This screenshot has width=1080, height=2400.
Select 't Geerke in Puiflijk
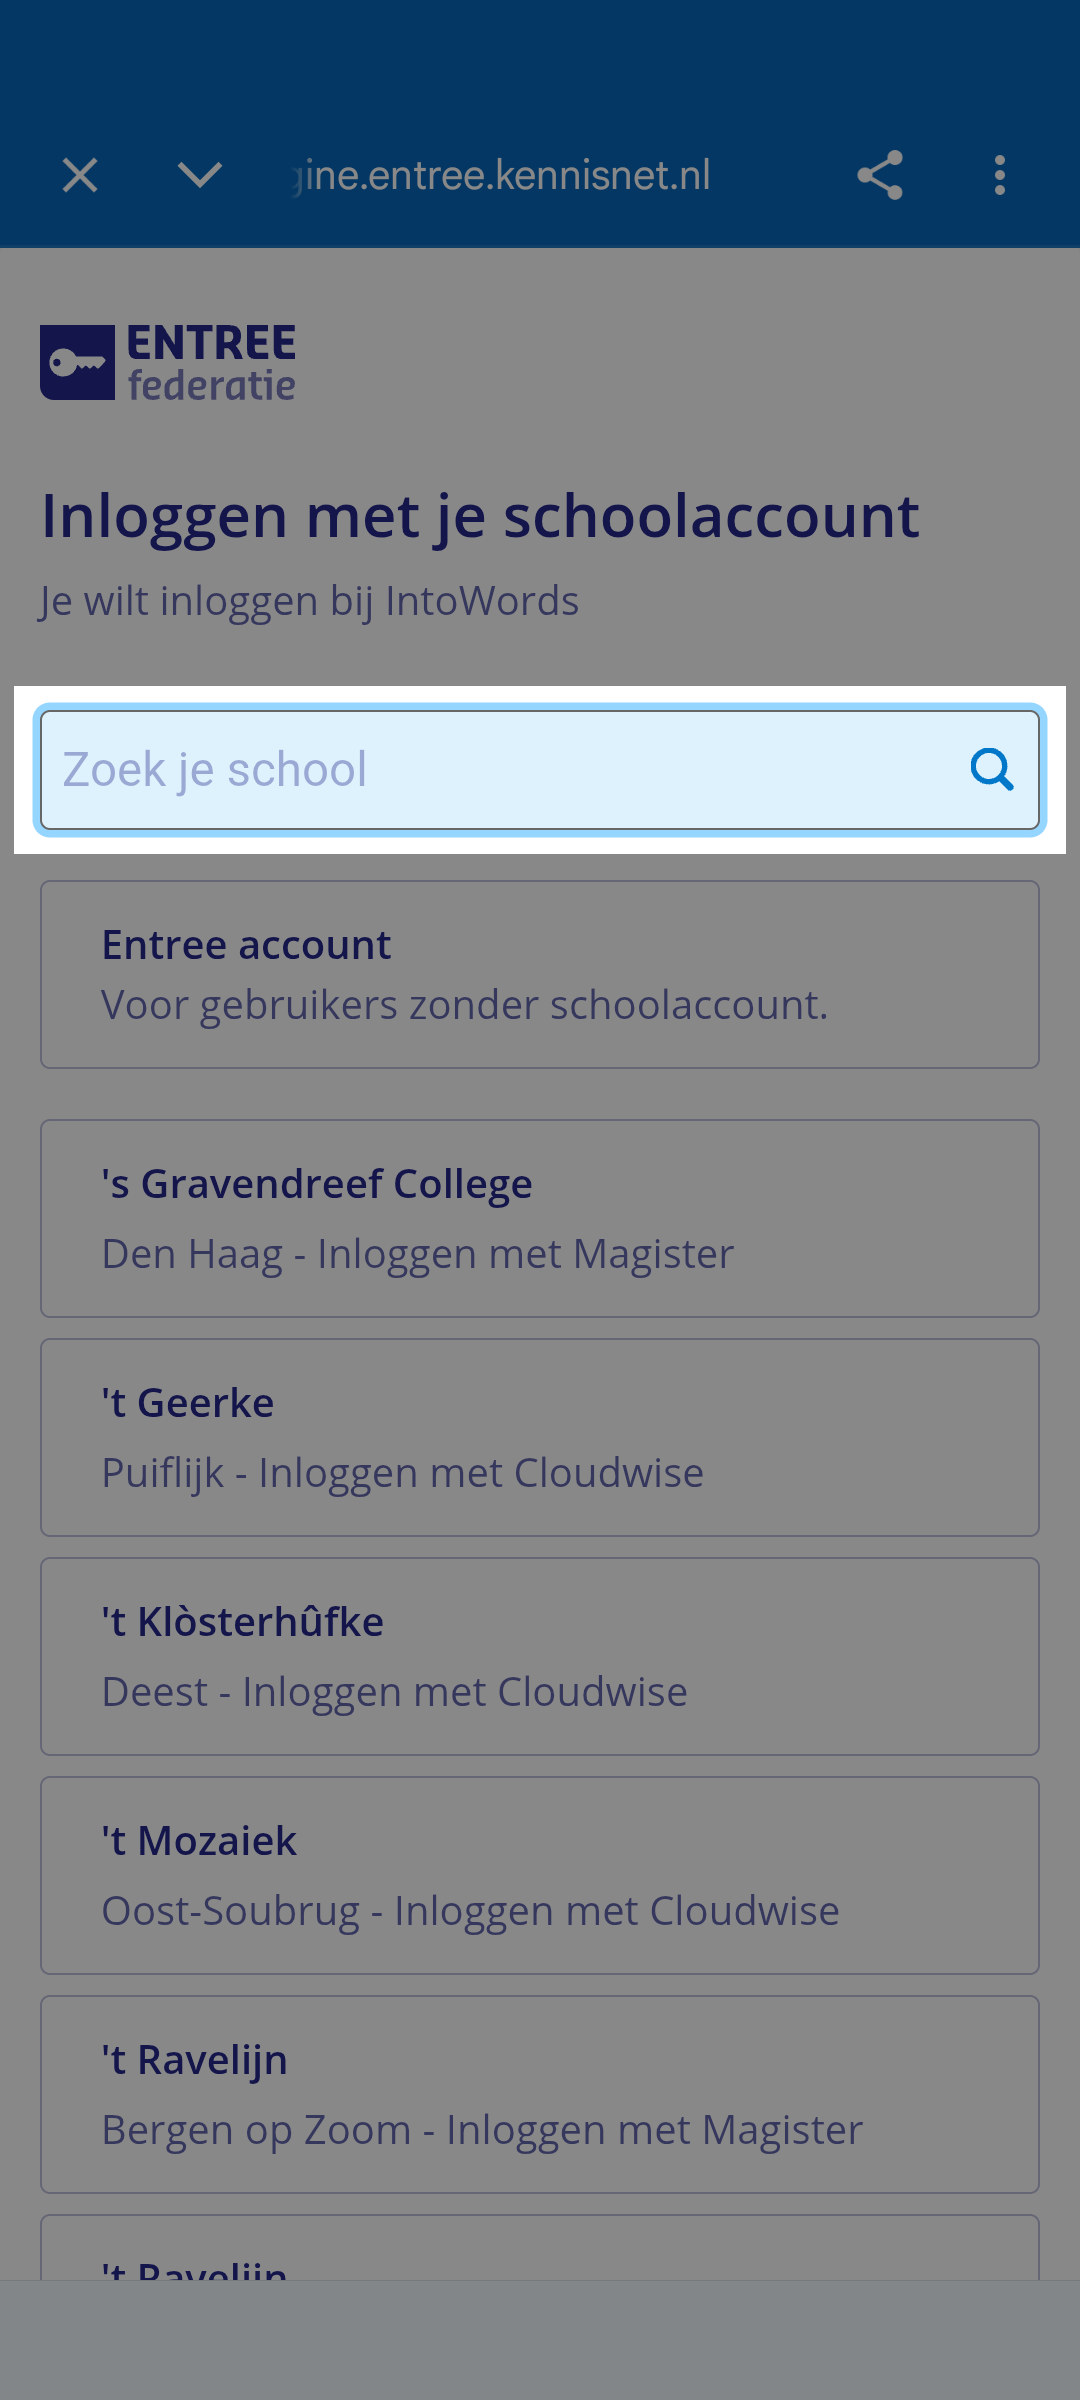click(540, 1438)
